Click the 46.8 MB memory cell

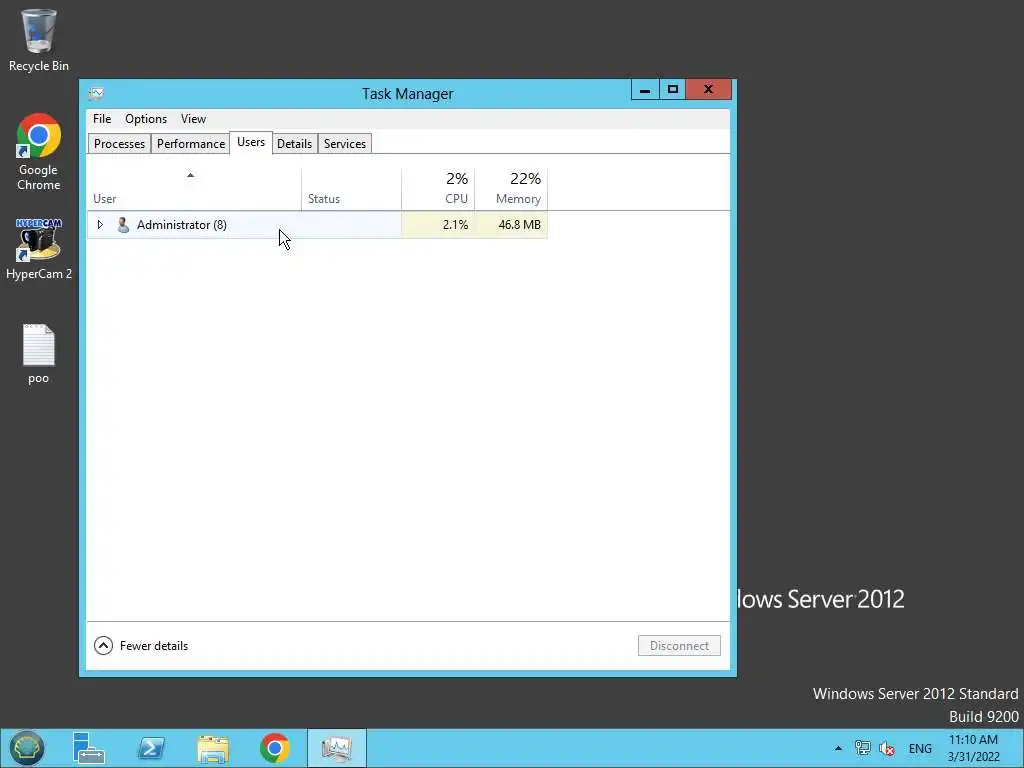point(511,225)
